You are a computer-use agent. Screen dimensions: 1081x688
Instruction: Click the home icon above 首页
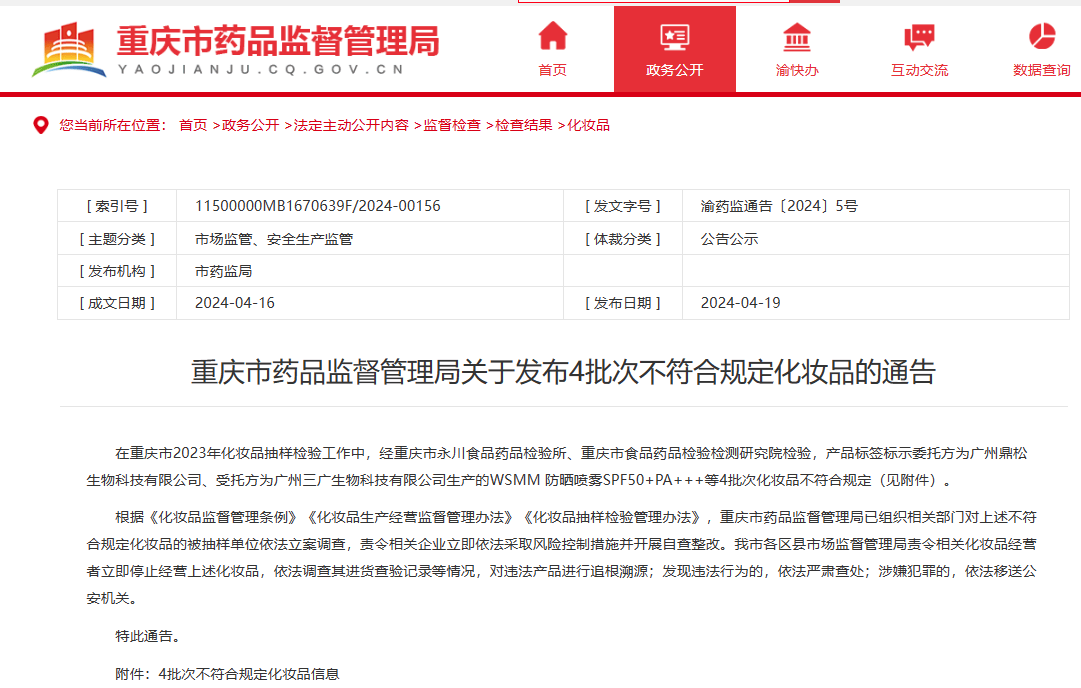(552, 36)
